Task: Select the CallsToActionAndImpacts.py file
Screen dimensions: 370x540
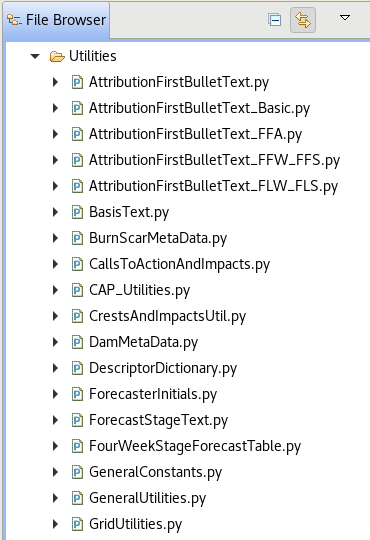Action: point(179,264)
